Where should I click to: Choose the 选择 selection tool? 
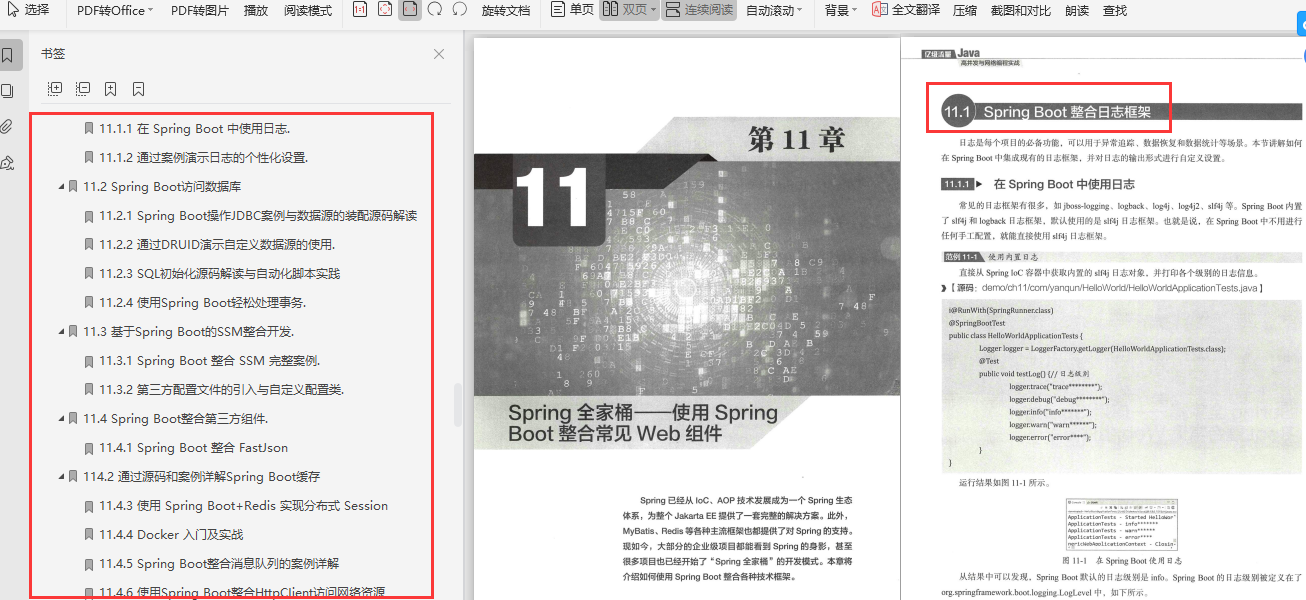coord(27,10)
